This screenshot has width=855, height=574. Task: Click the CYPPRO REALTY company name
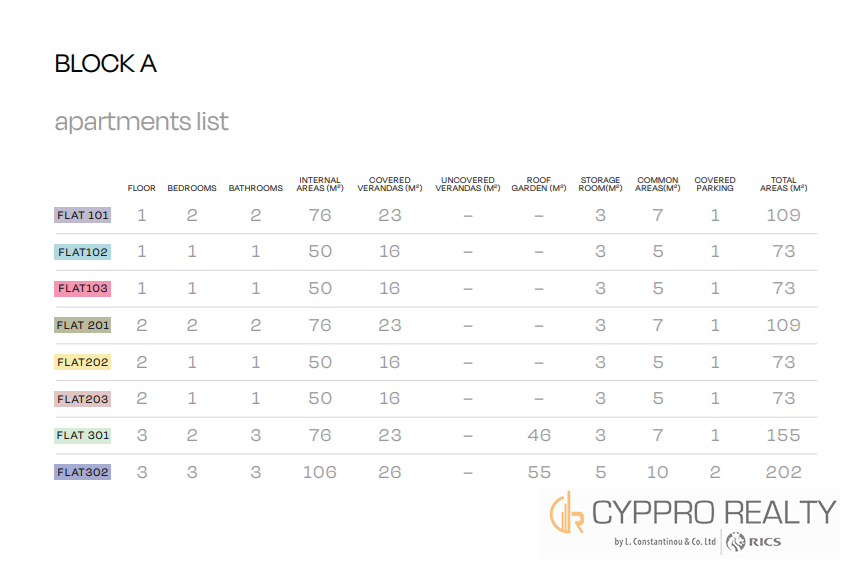coord(713,512)
